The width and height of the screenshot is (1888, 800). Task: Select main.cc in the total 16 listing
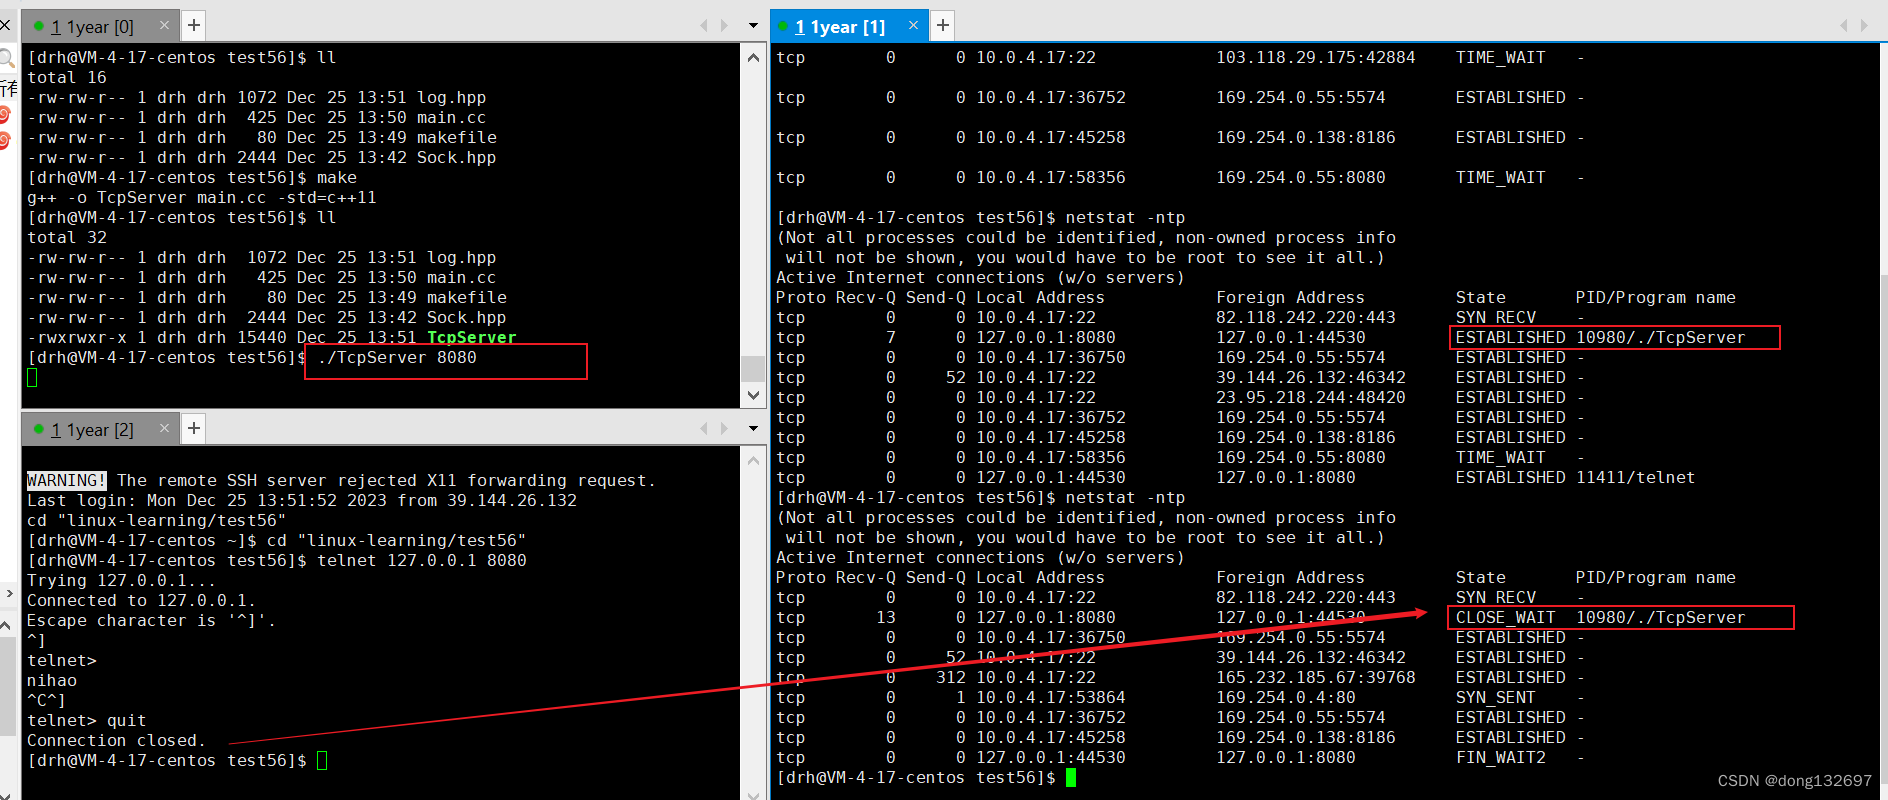click(x=451, y=117)
